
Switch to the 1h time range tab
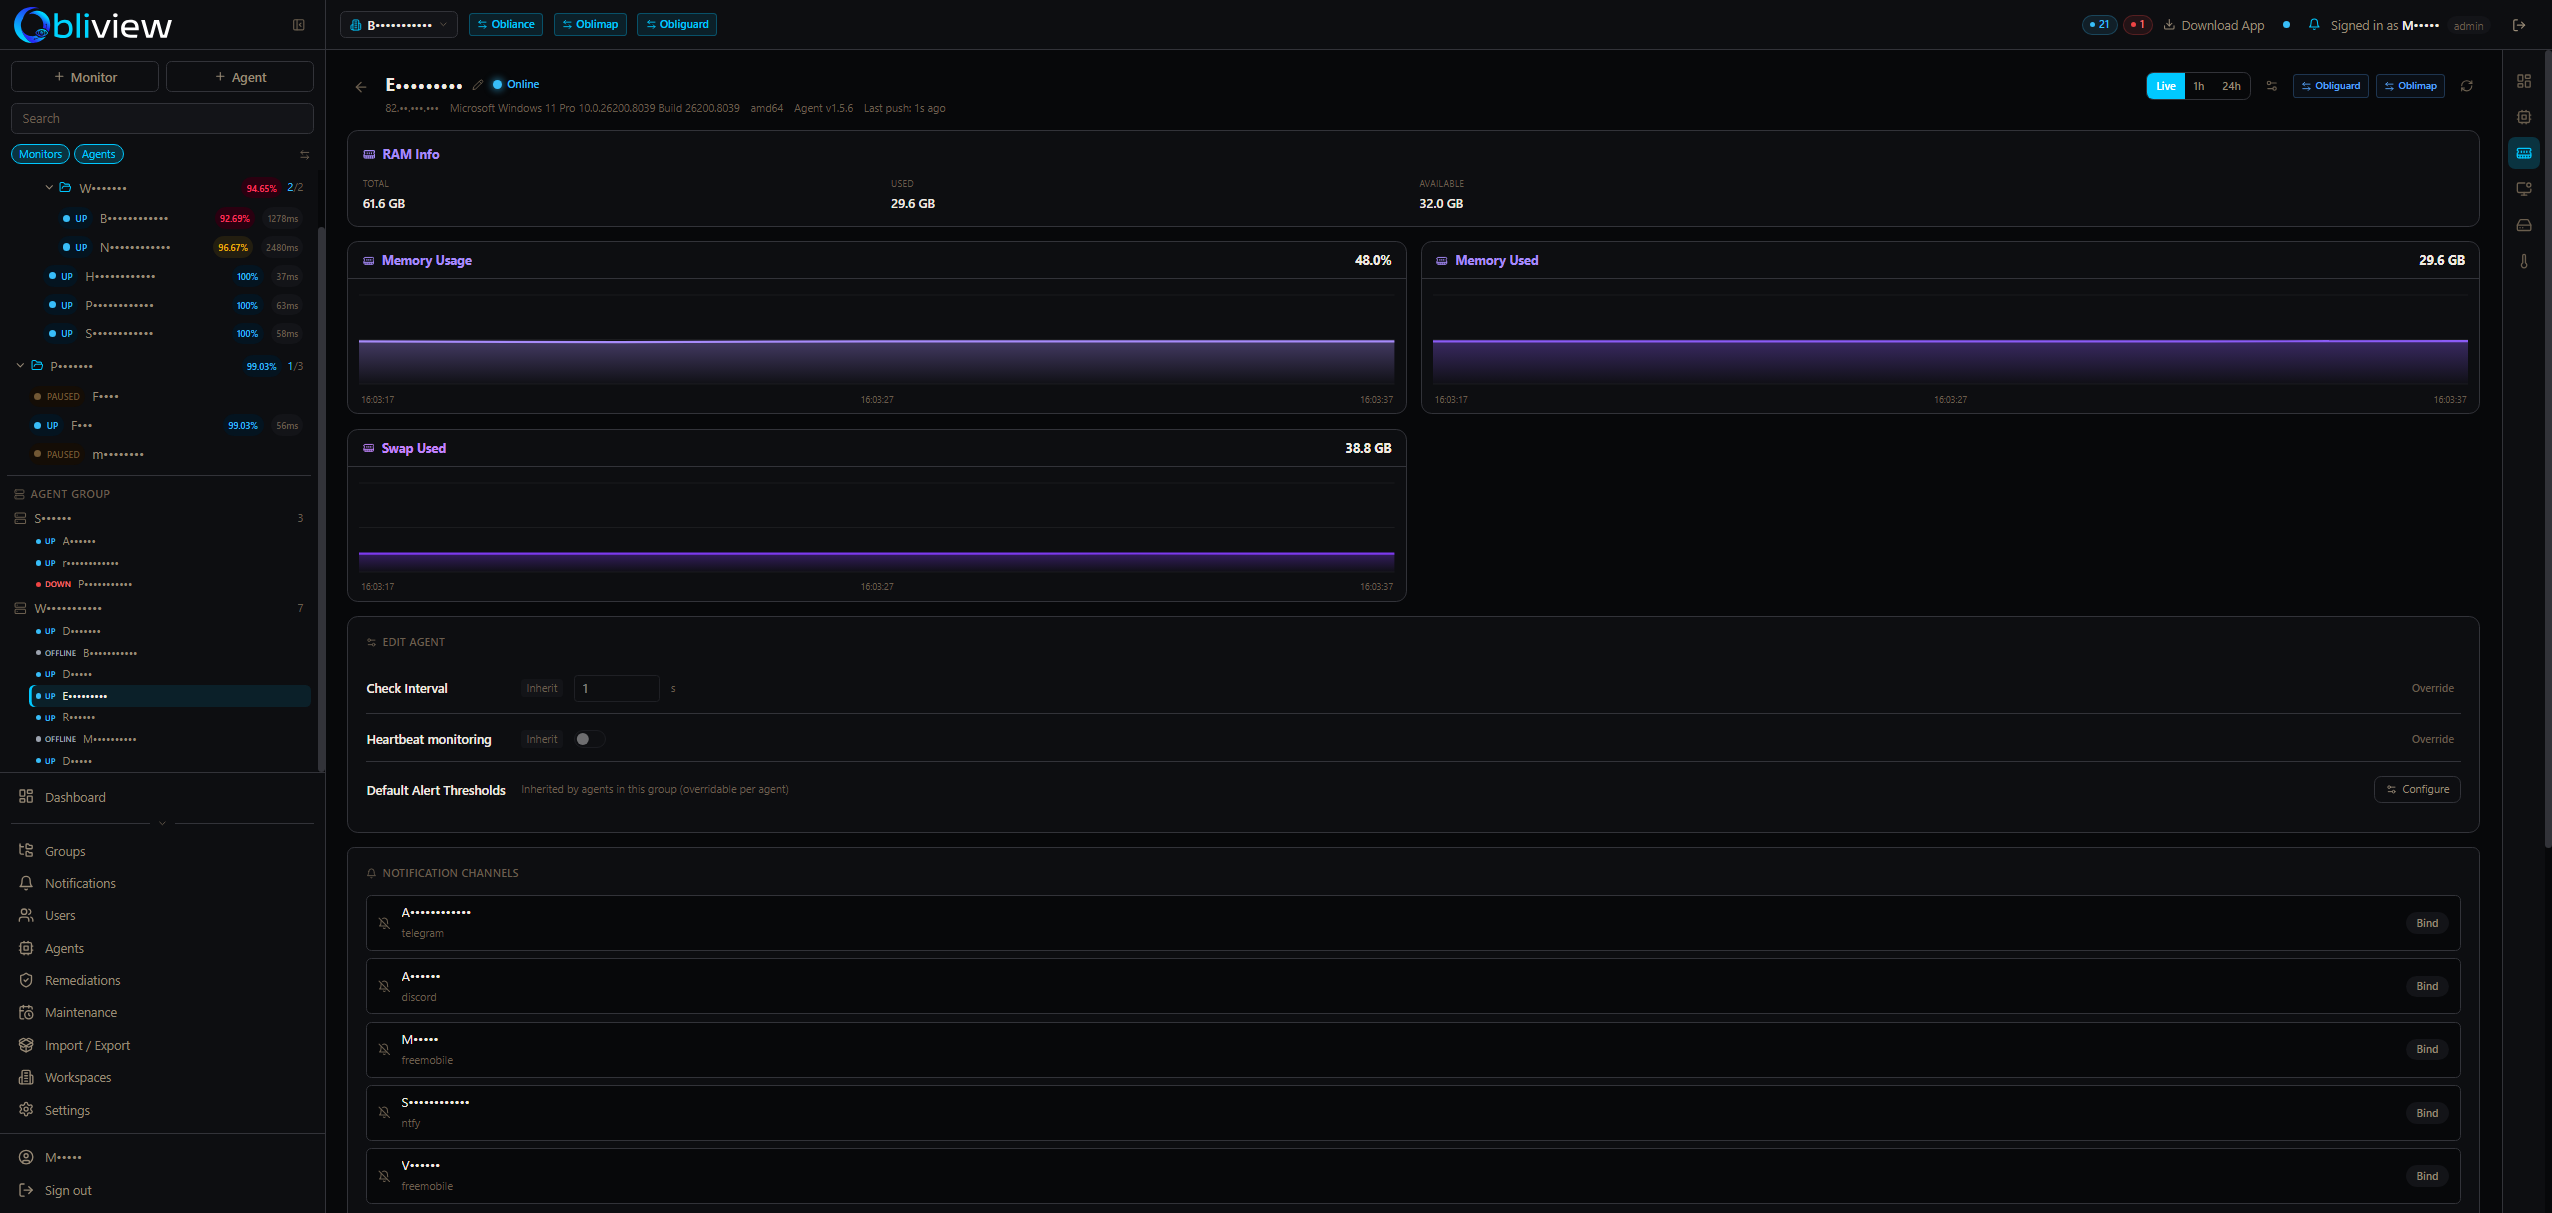coord(2199,86)
